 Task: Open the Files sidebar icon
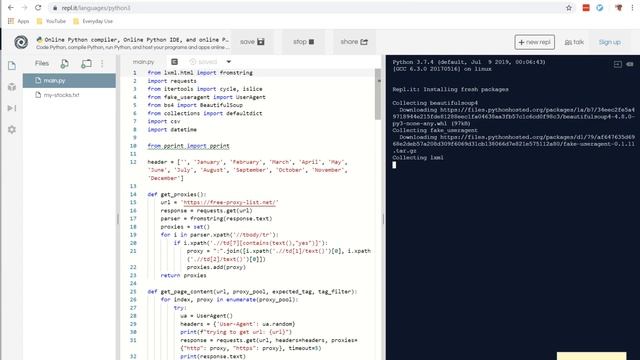[12, 65]
